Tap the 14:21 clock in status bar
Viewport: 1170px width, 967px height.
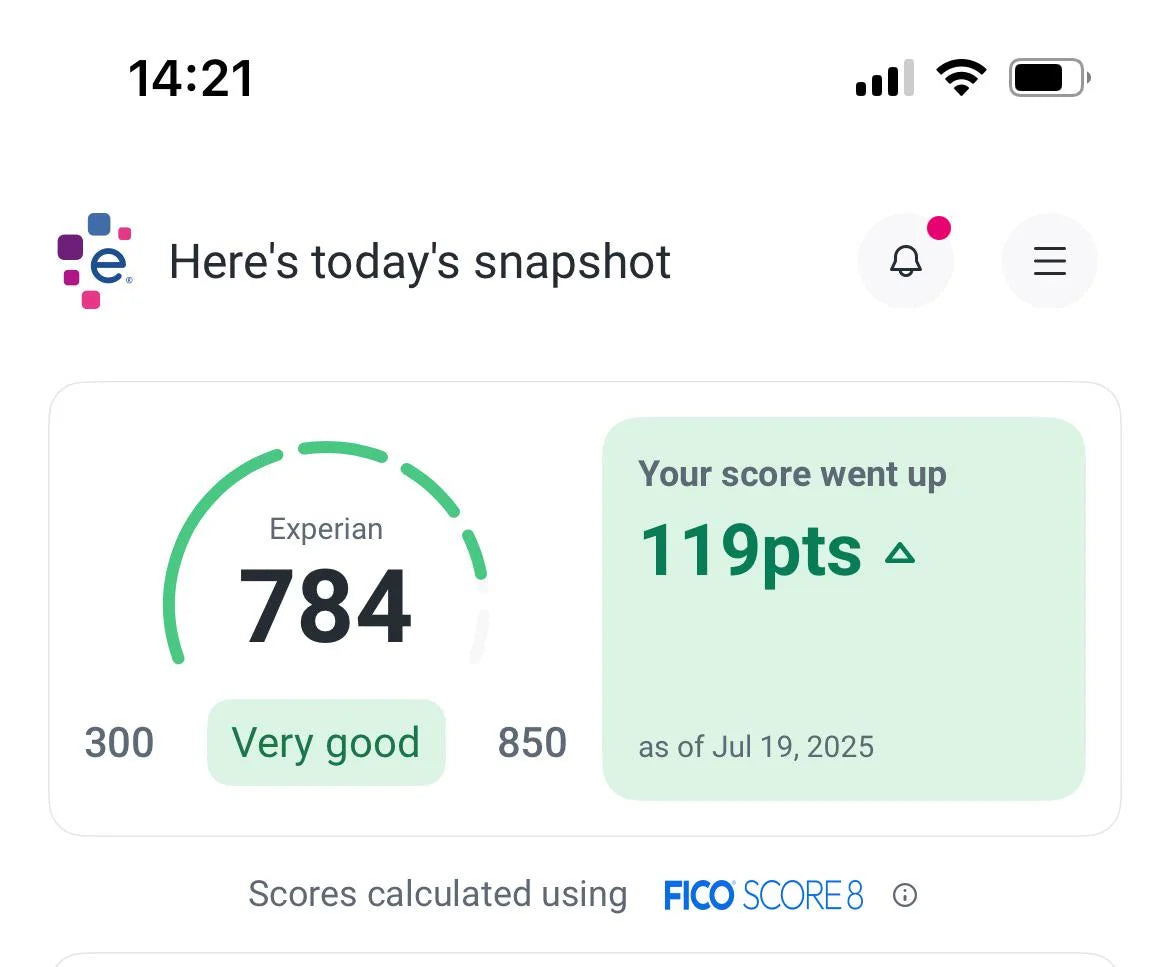191,78
